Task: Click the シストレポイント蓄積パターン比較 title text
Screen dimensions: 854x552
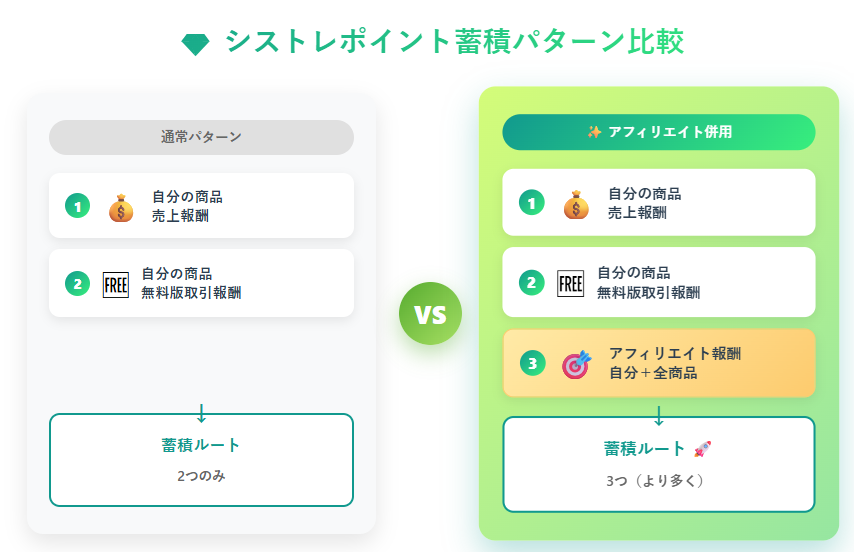Action: tap(455, 42)
